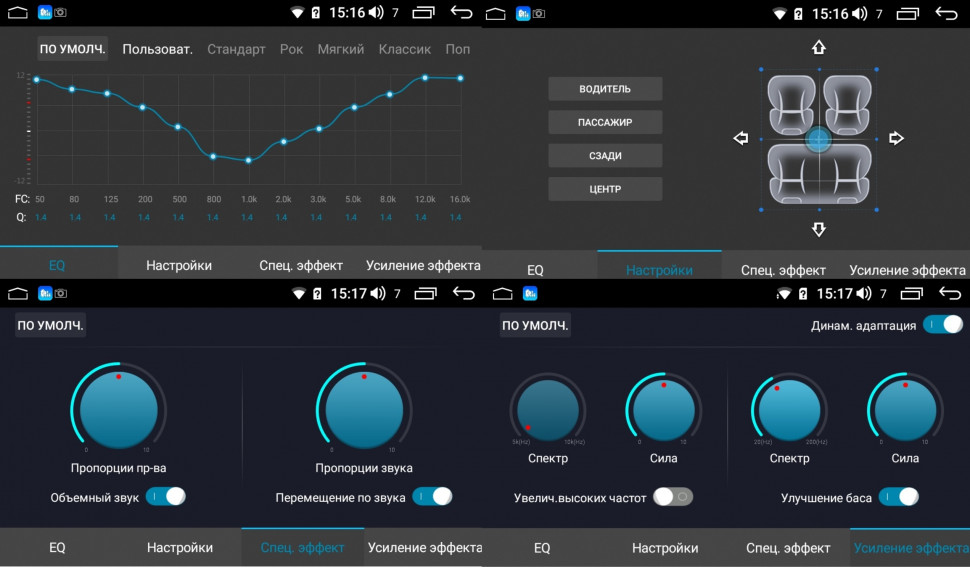Click the down arrow below the seat diagram
Image resolution: width=970 pixels, height=568 pixels.
pos(818,230)
